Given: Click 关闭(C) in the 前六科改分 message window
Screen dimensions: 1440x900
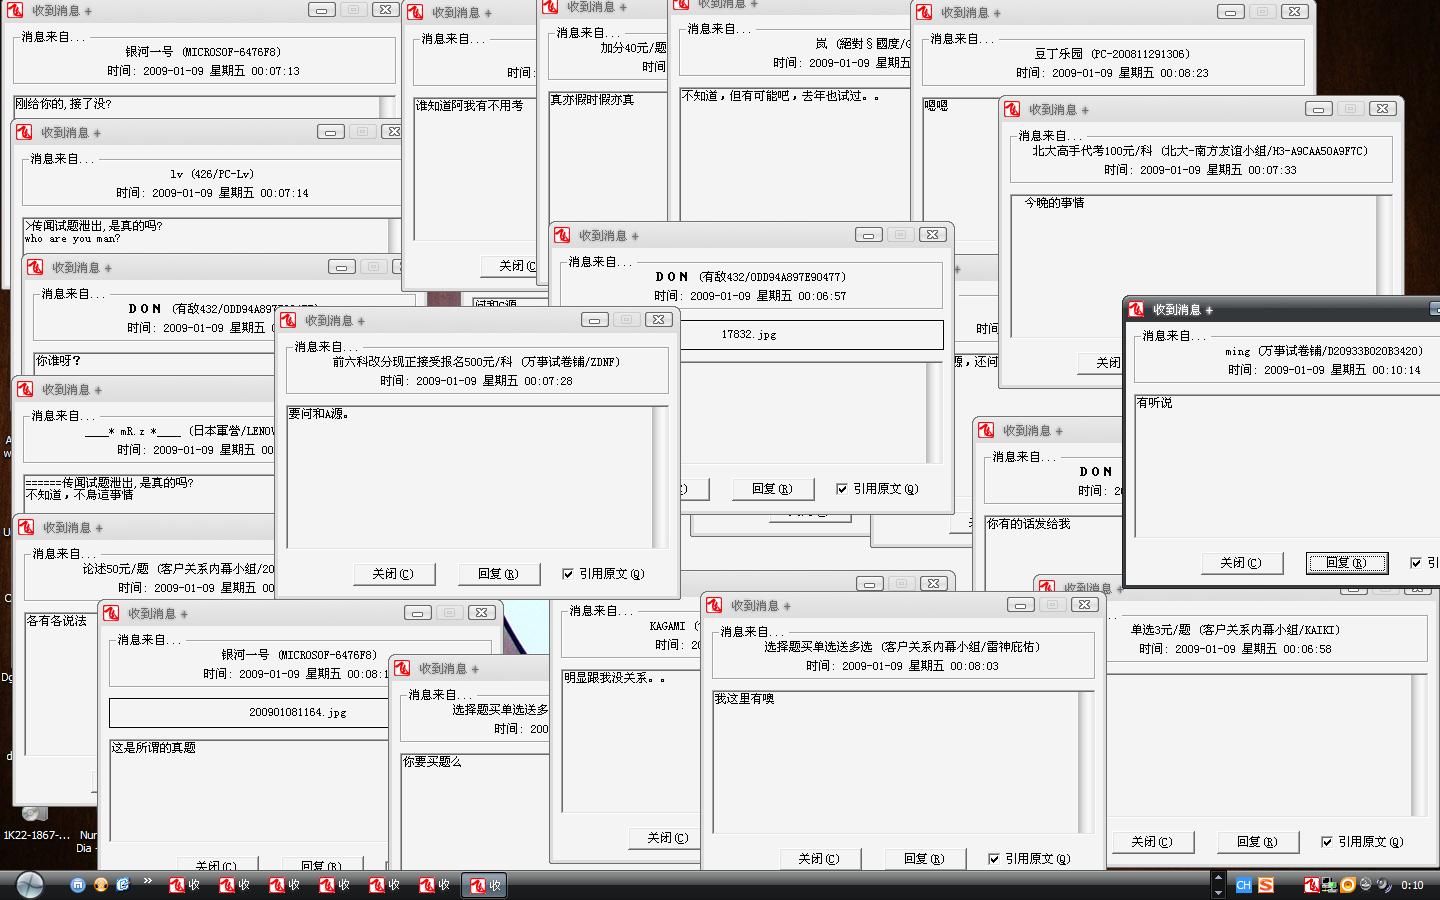Looking at the screenshot, I should [x=393, y=574].
